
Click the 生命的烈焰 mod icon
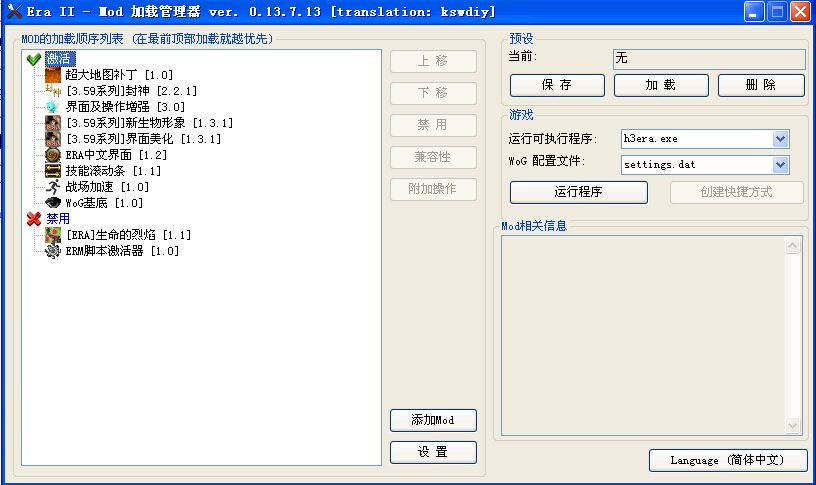pos(53,235)
